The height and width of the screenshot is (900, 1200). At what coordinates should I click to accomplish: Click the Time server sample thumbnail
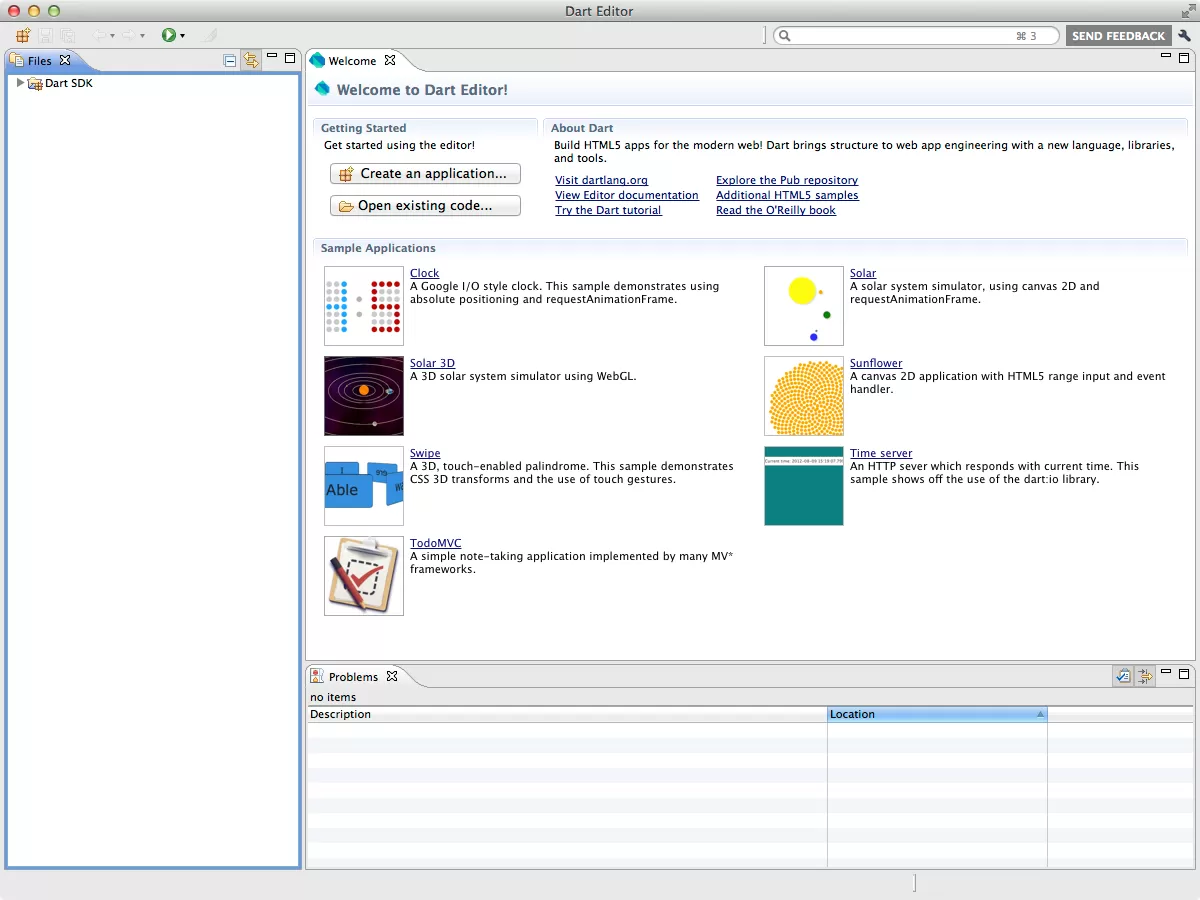pos(804,486)
